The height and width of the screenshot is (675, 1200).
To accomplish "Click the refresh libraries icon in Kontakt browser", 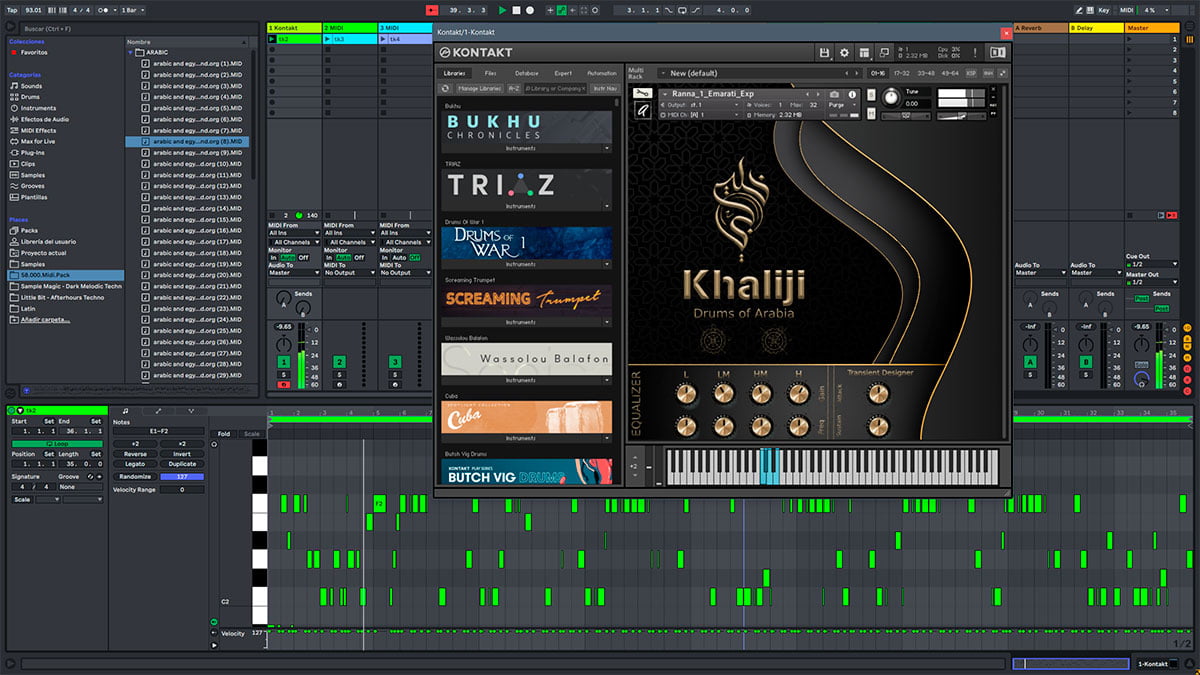I will 446,88.
